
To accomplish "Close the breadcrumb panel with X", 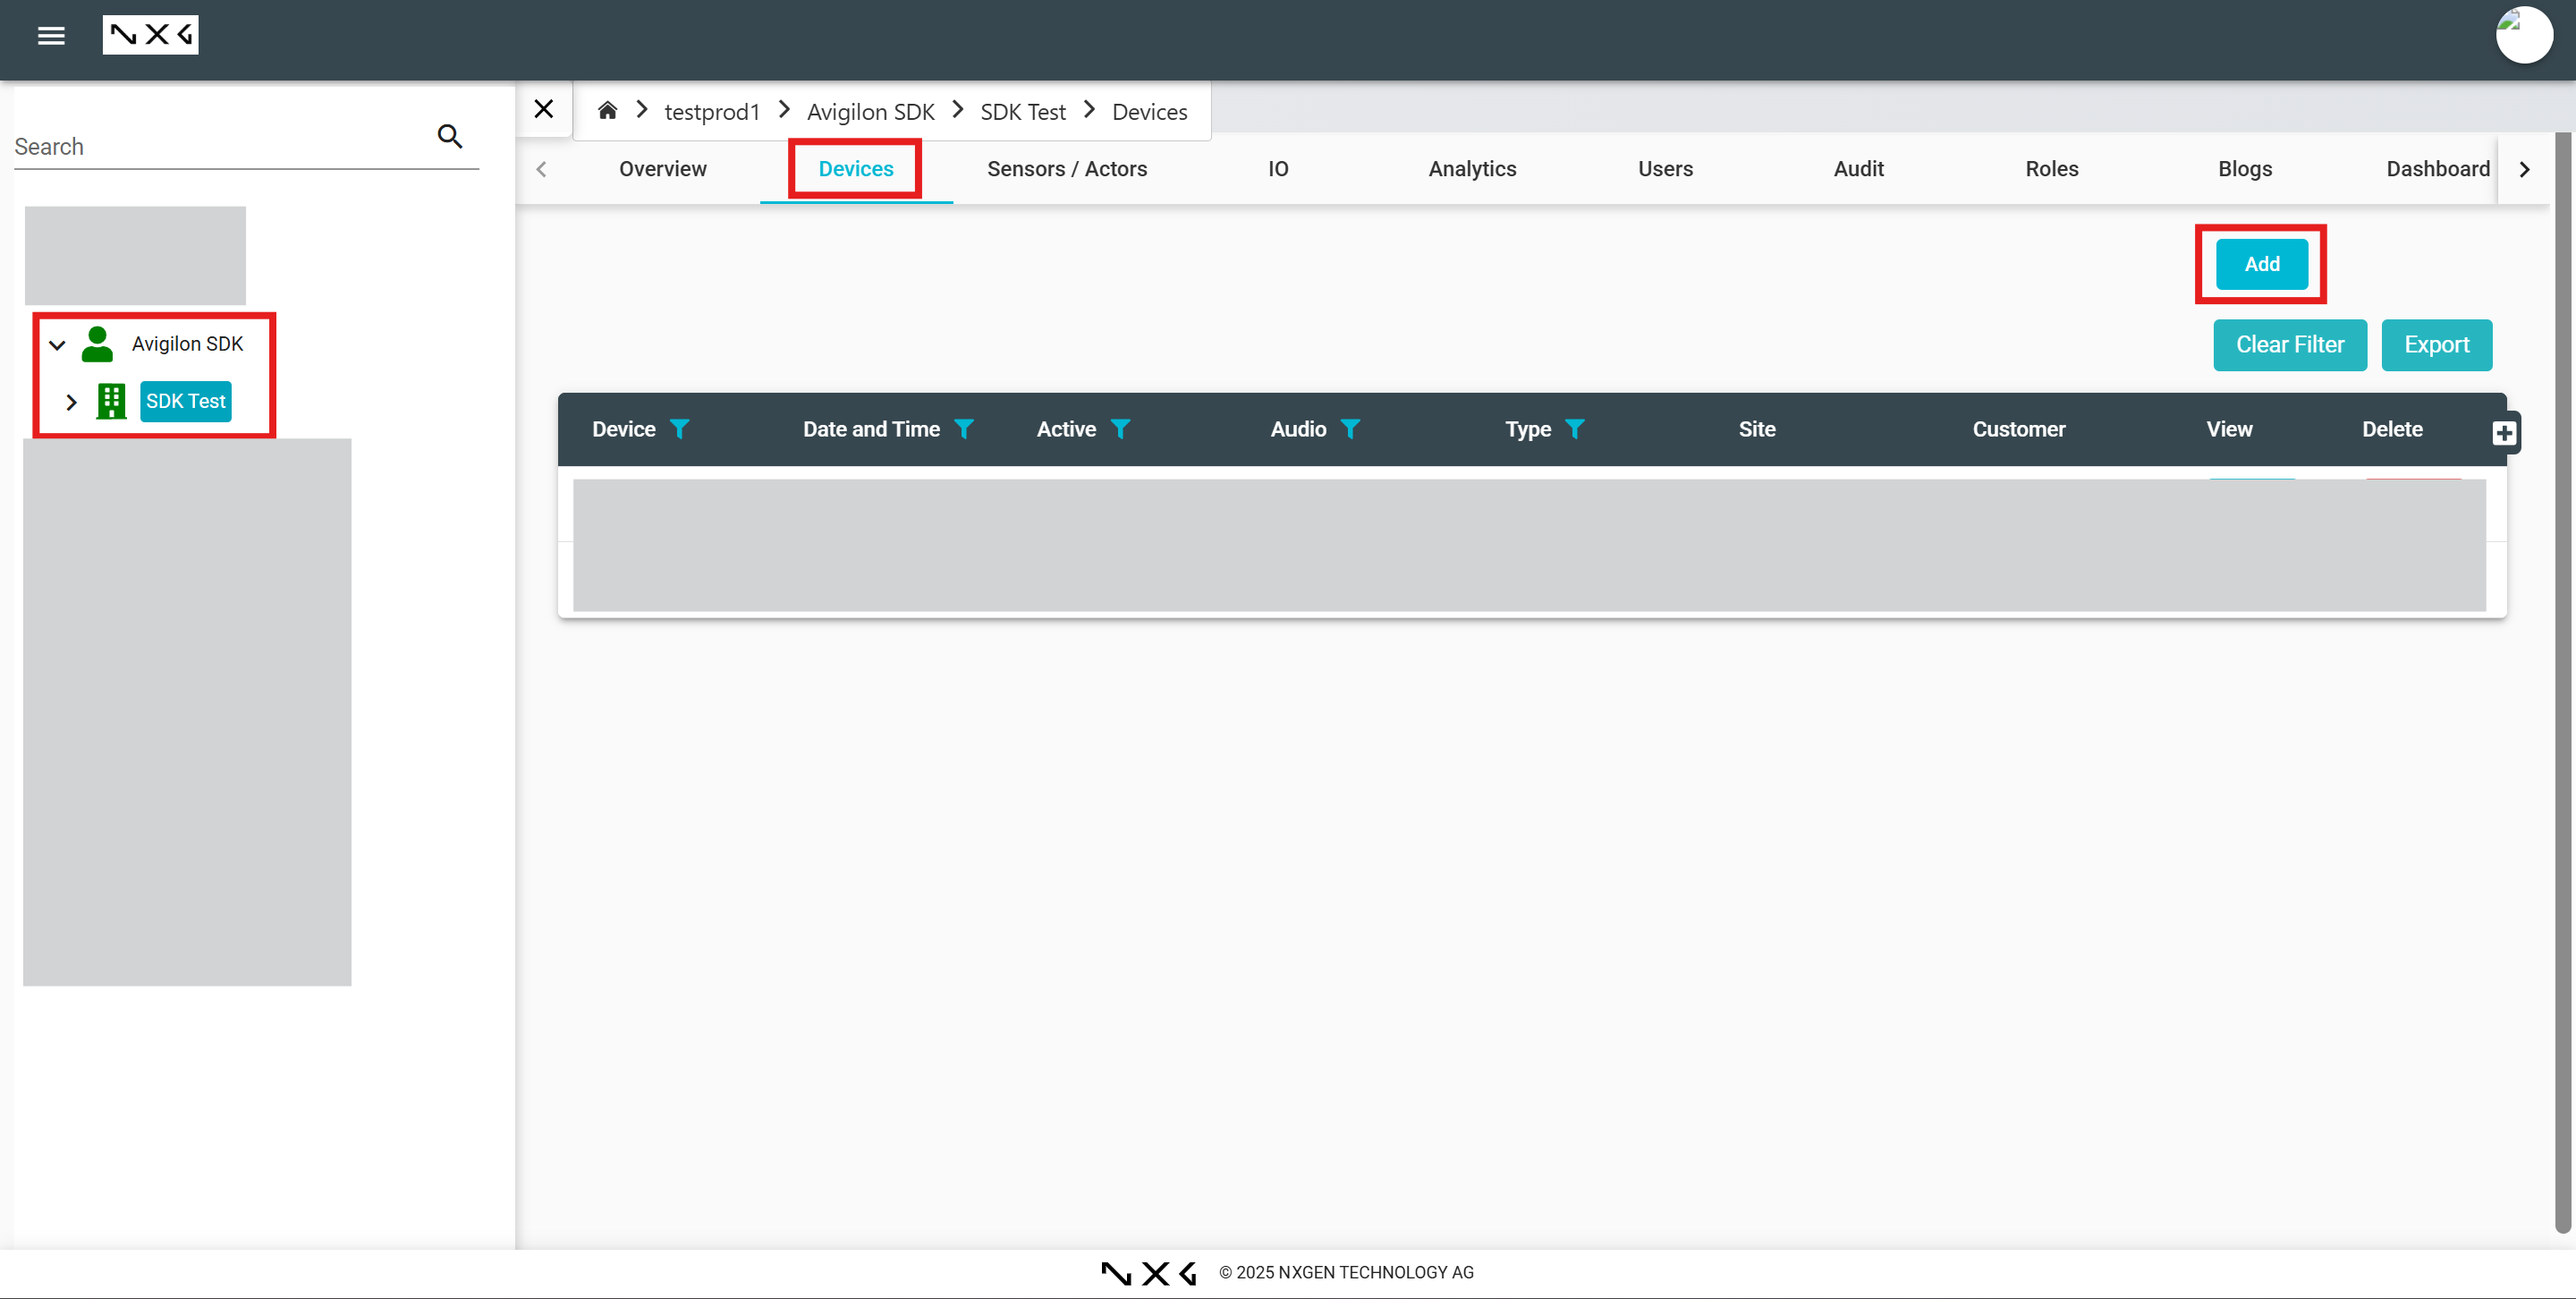I will [543, 109].
